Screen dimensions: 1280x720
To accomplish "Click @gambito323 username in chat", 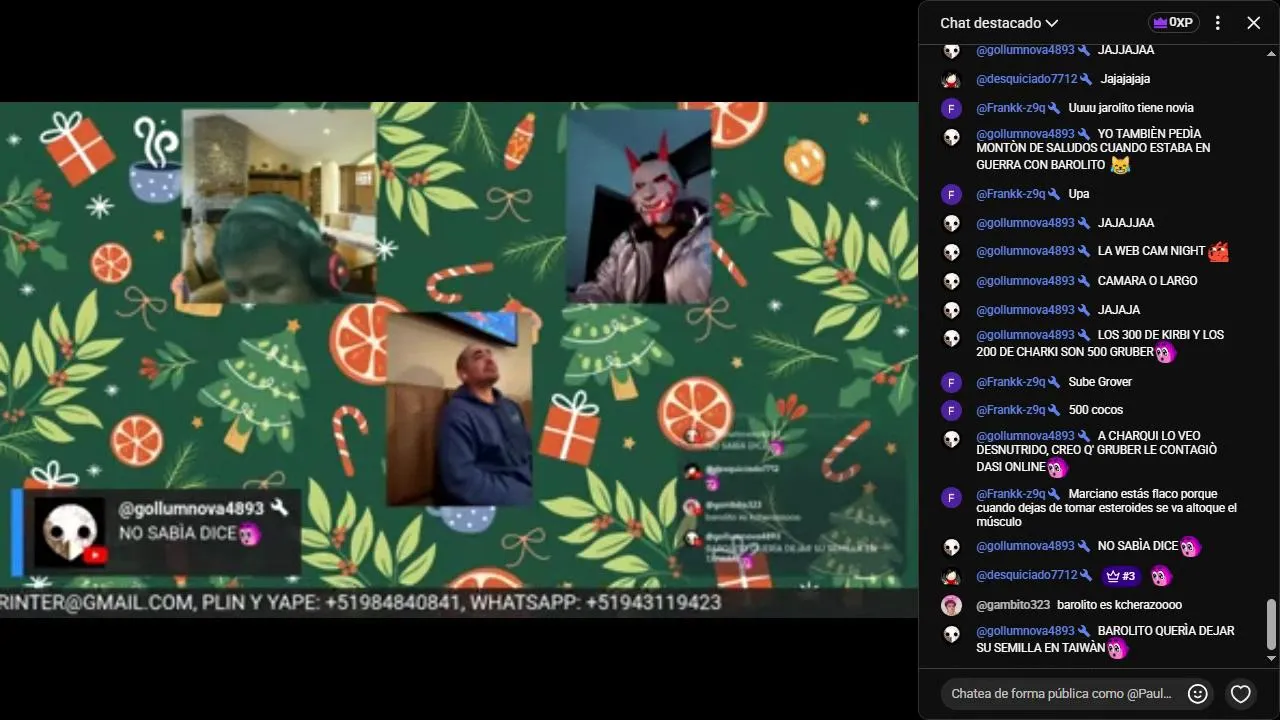I will point(1013,605).
